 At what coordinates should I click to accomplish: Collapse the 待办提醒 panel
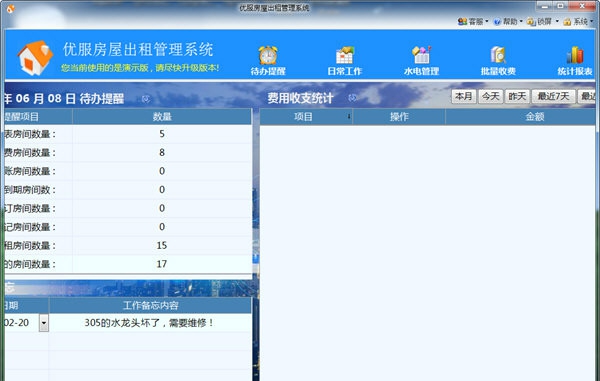point(146,99)
